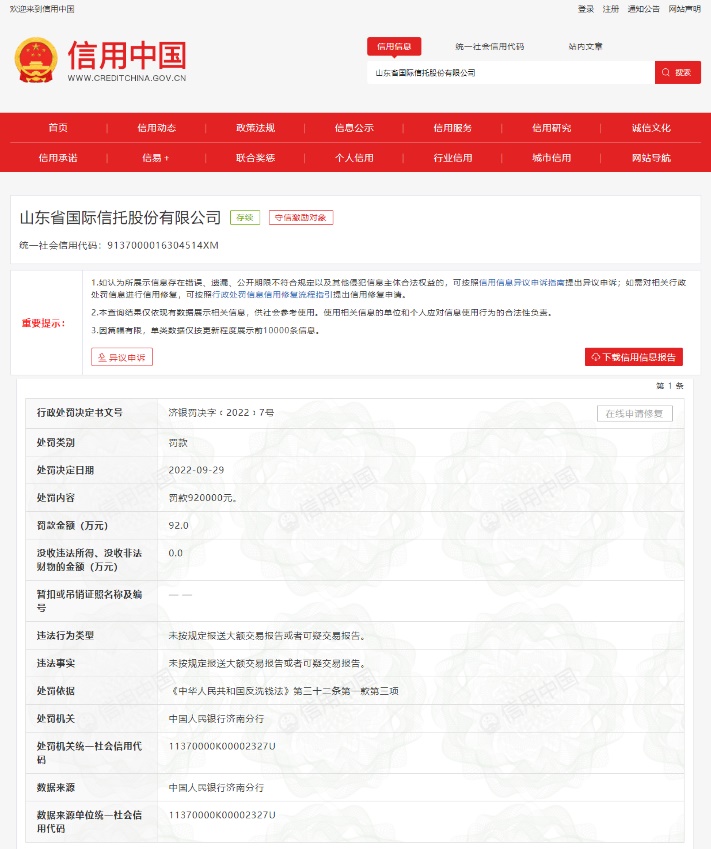Screen dimensions: 711x849
Task: Click the company name search input field
Action: (510, 72)
